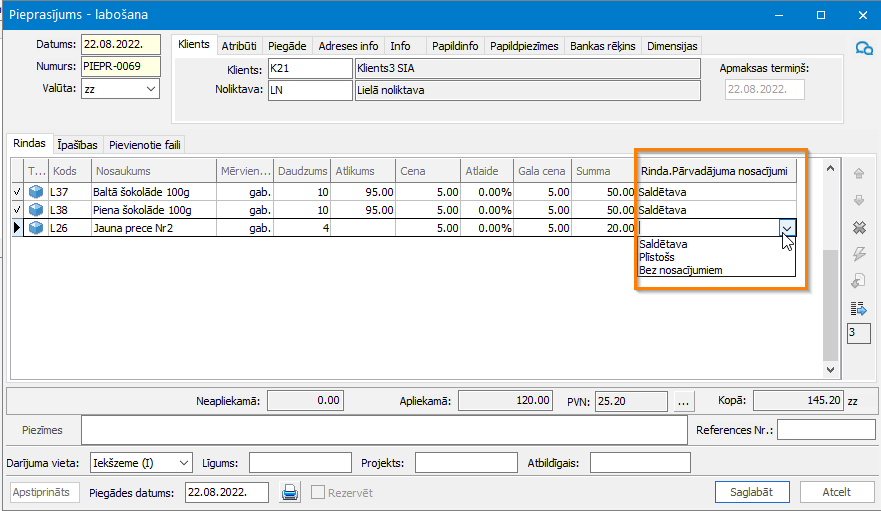Toggle the checkmark on row L38

click(16, 210)
